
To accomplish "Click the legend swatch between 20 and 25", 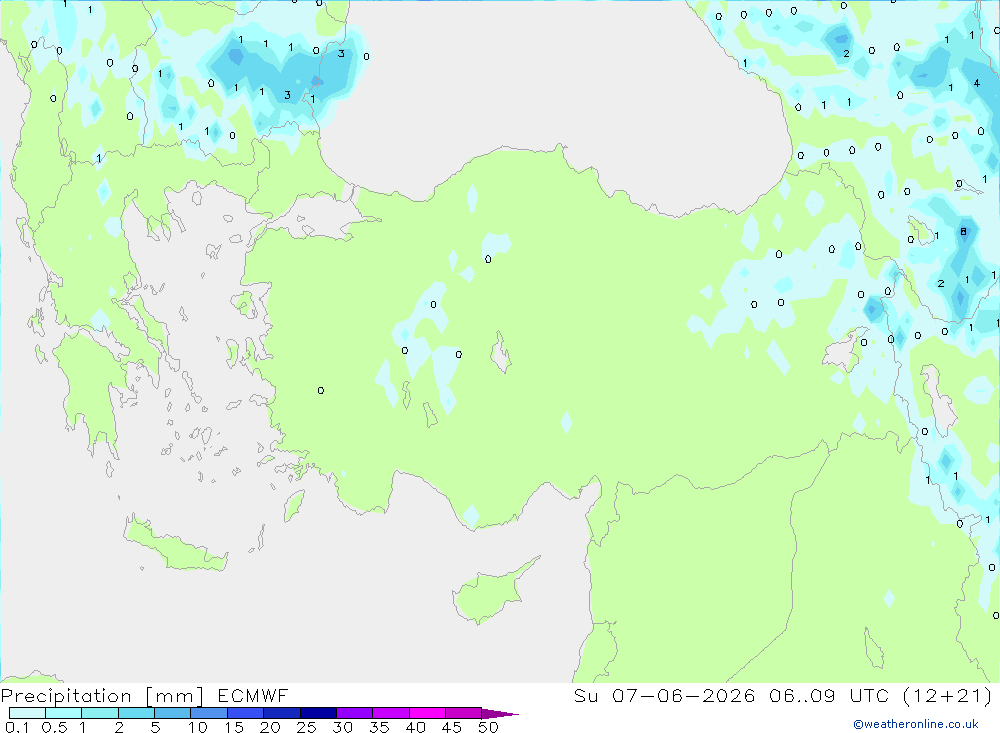I will point(281,713).
